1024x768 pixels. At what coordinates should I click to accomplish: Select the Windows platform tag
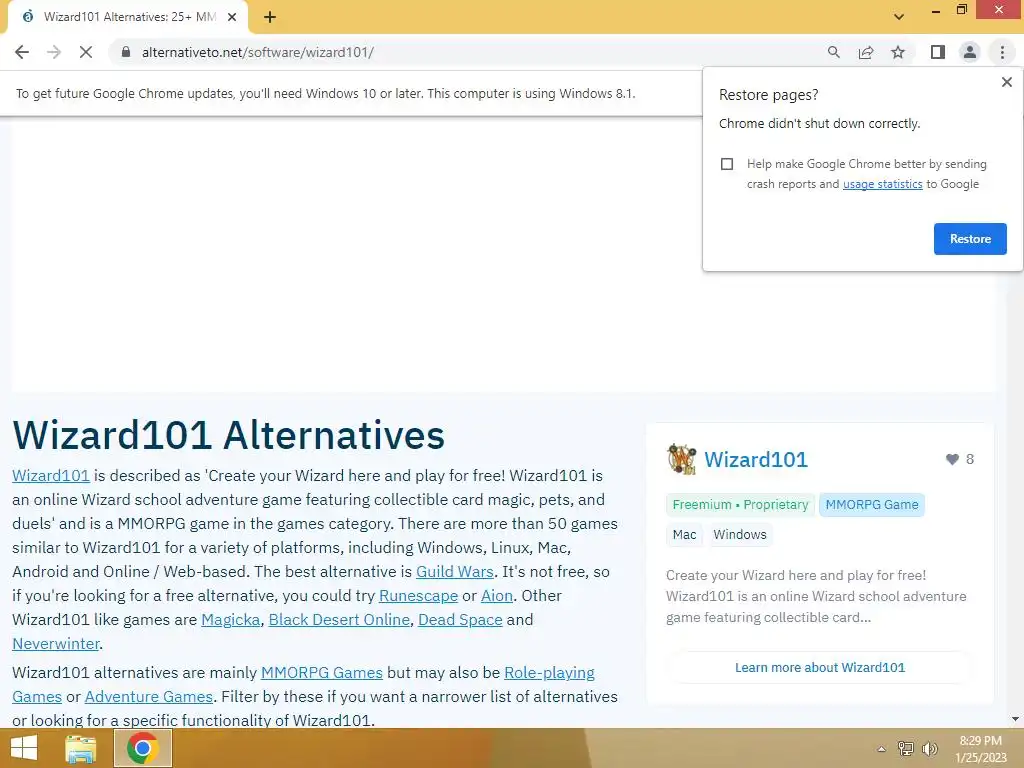pos(739,535)
